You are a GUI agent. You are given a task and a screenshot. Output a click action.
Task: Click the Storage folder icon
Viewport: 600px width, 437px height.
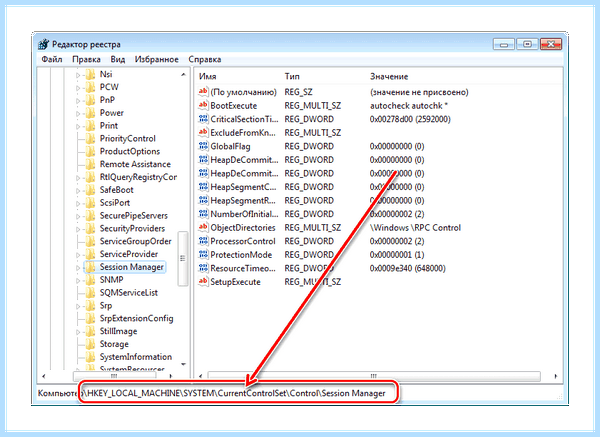click(x=90, y=344)
